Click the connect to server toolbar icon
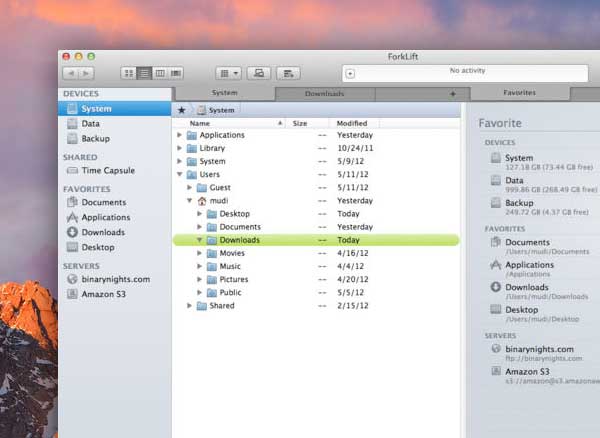The image size is (600, 438). tap(259, 73)
